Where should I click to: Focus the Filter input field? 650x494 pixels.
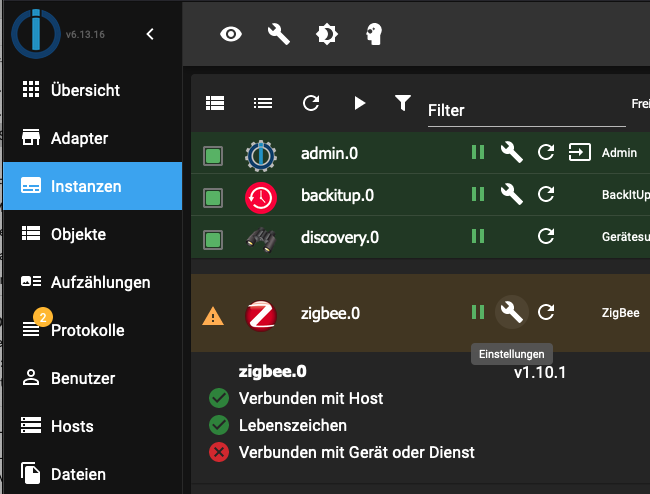(527, 111)
